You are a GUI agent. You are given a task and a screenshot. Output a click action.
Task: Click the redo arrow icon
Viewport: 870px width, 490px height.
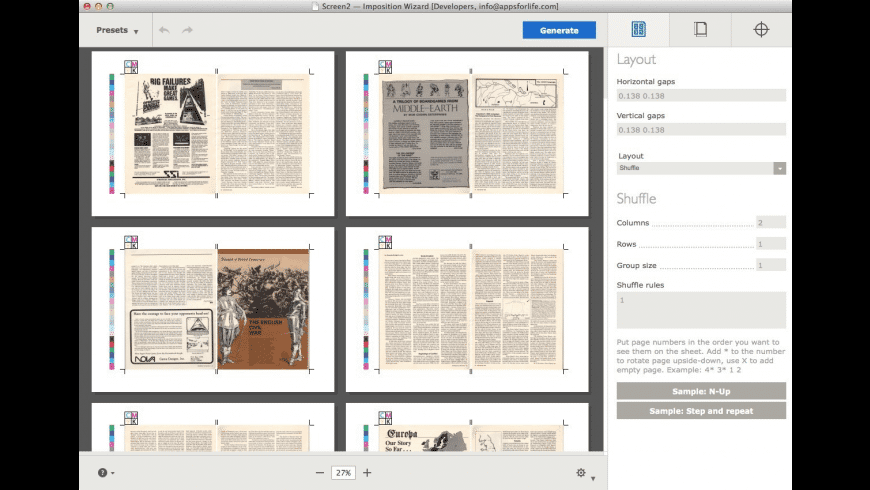[x=188, y=30]
